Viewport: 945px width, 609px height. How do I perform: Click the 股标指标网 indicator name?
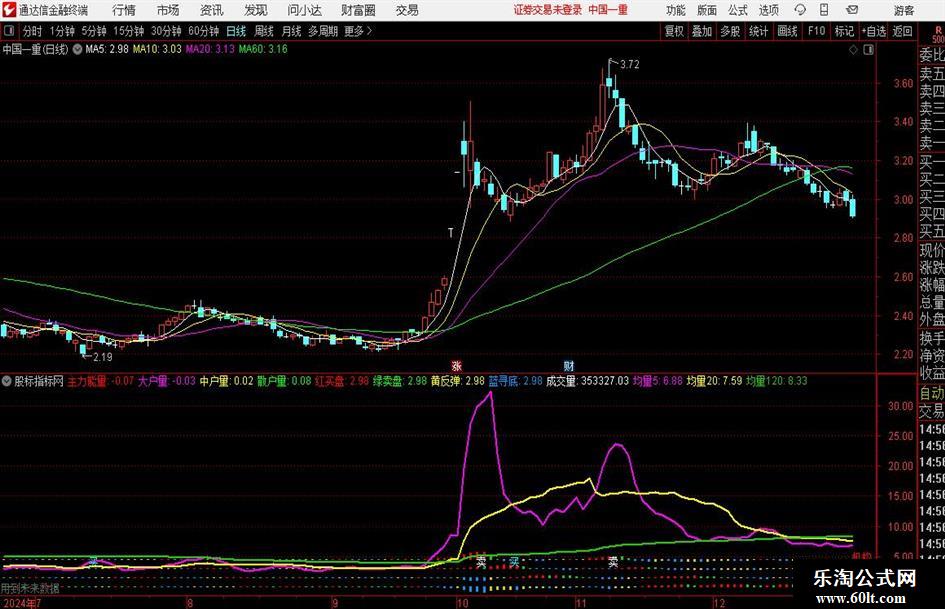[39, 381]
